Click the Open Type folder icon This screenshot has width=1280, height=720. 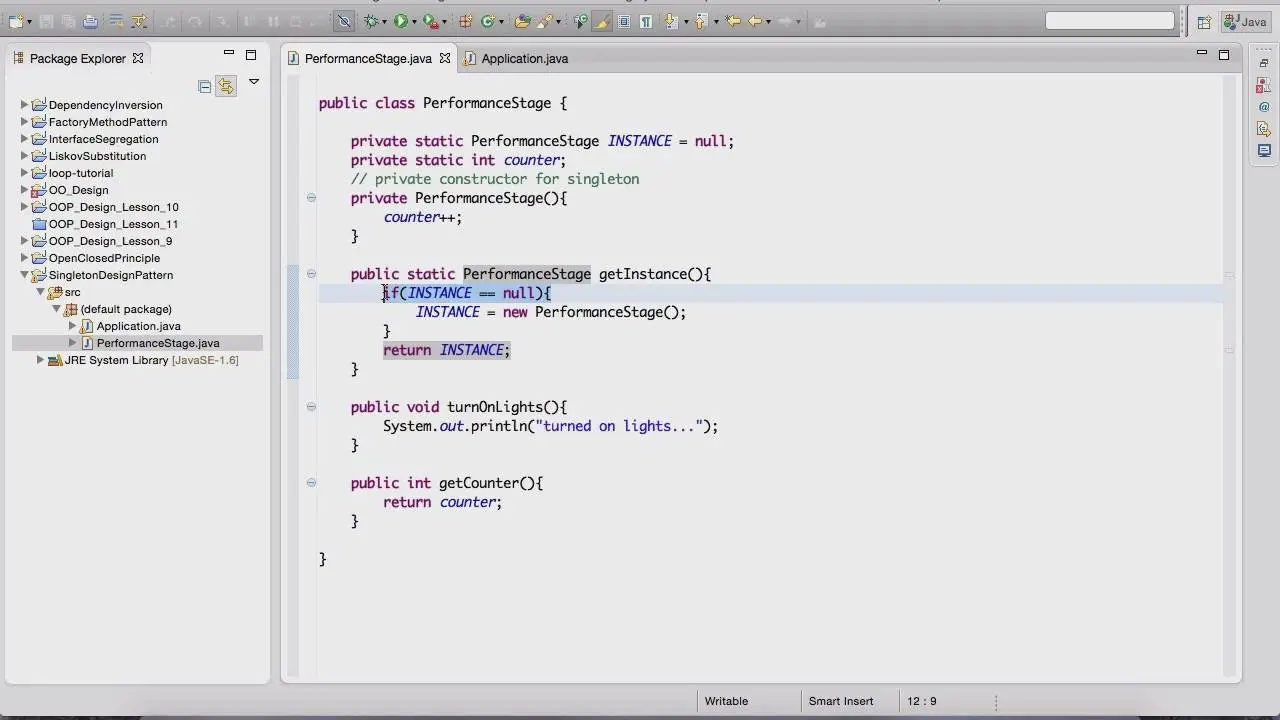(522, 21)
